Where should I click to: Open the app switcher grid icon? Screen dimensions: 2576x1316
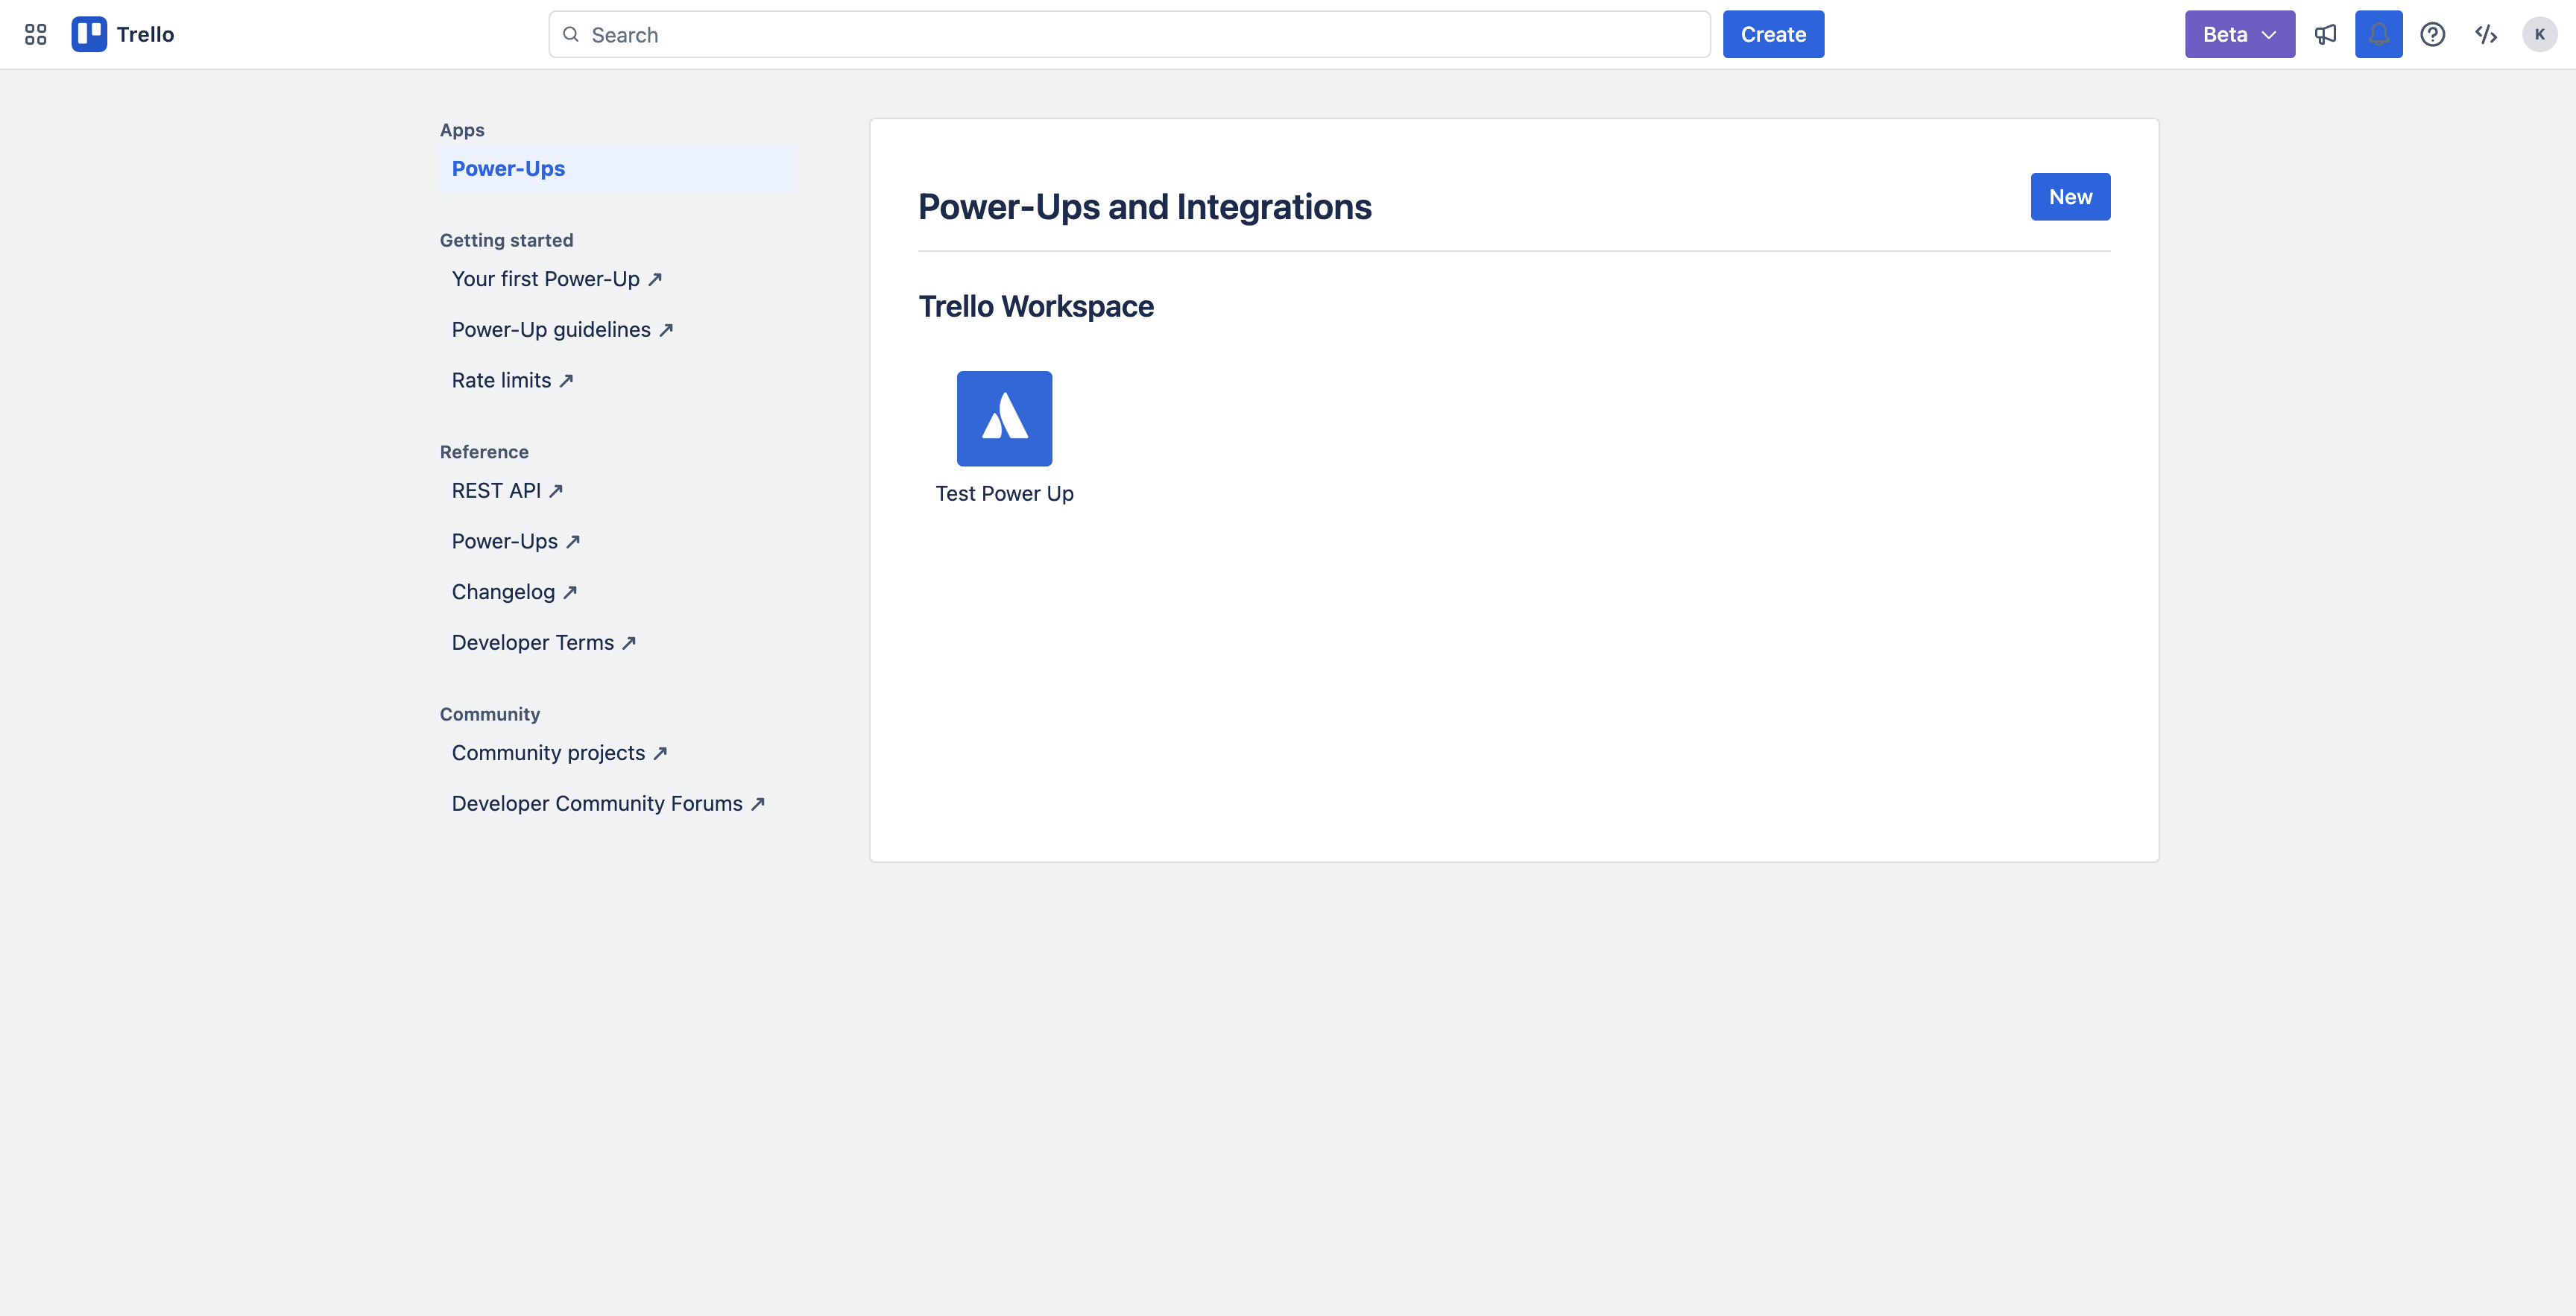point(36,34)
